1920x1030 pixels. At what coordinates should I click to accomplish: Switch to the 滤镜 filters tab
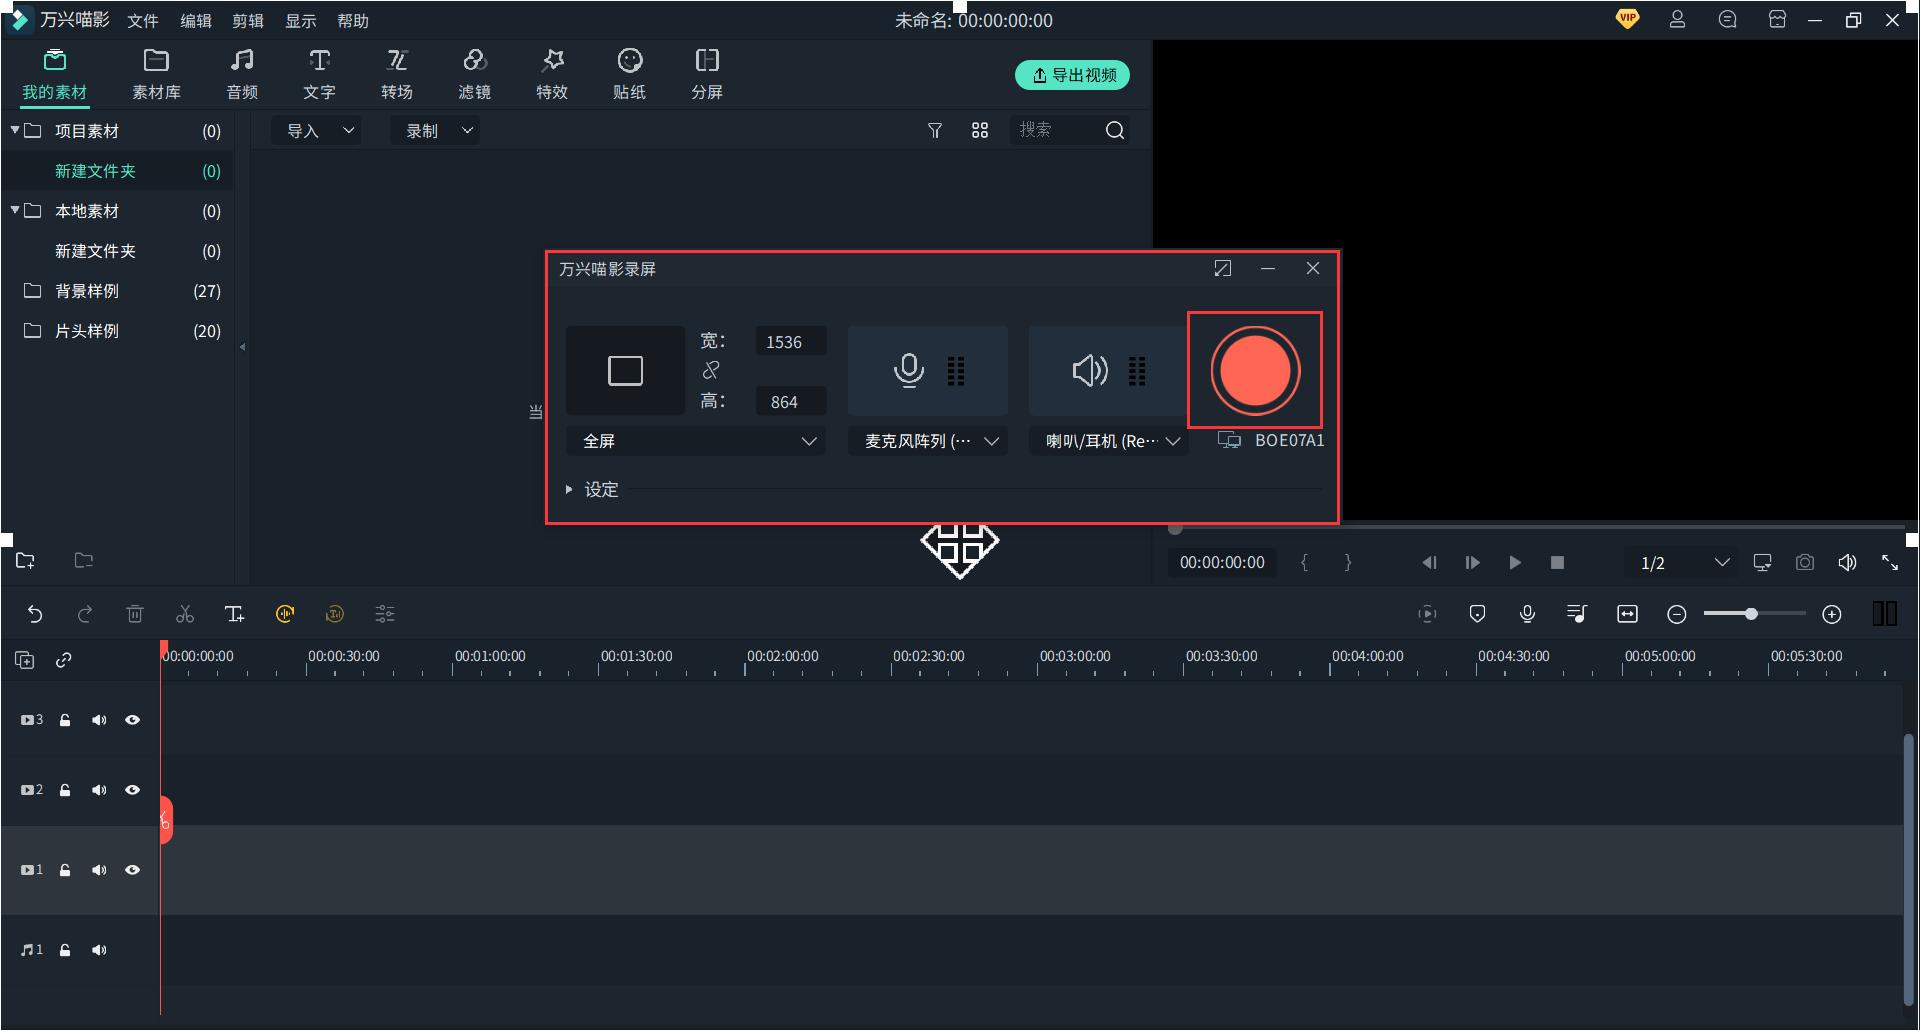[x=474, y=74]
